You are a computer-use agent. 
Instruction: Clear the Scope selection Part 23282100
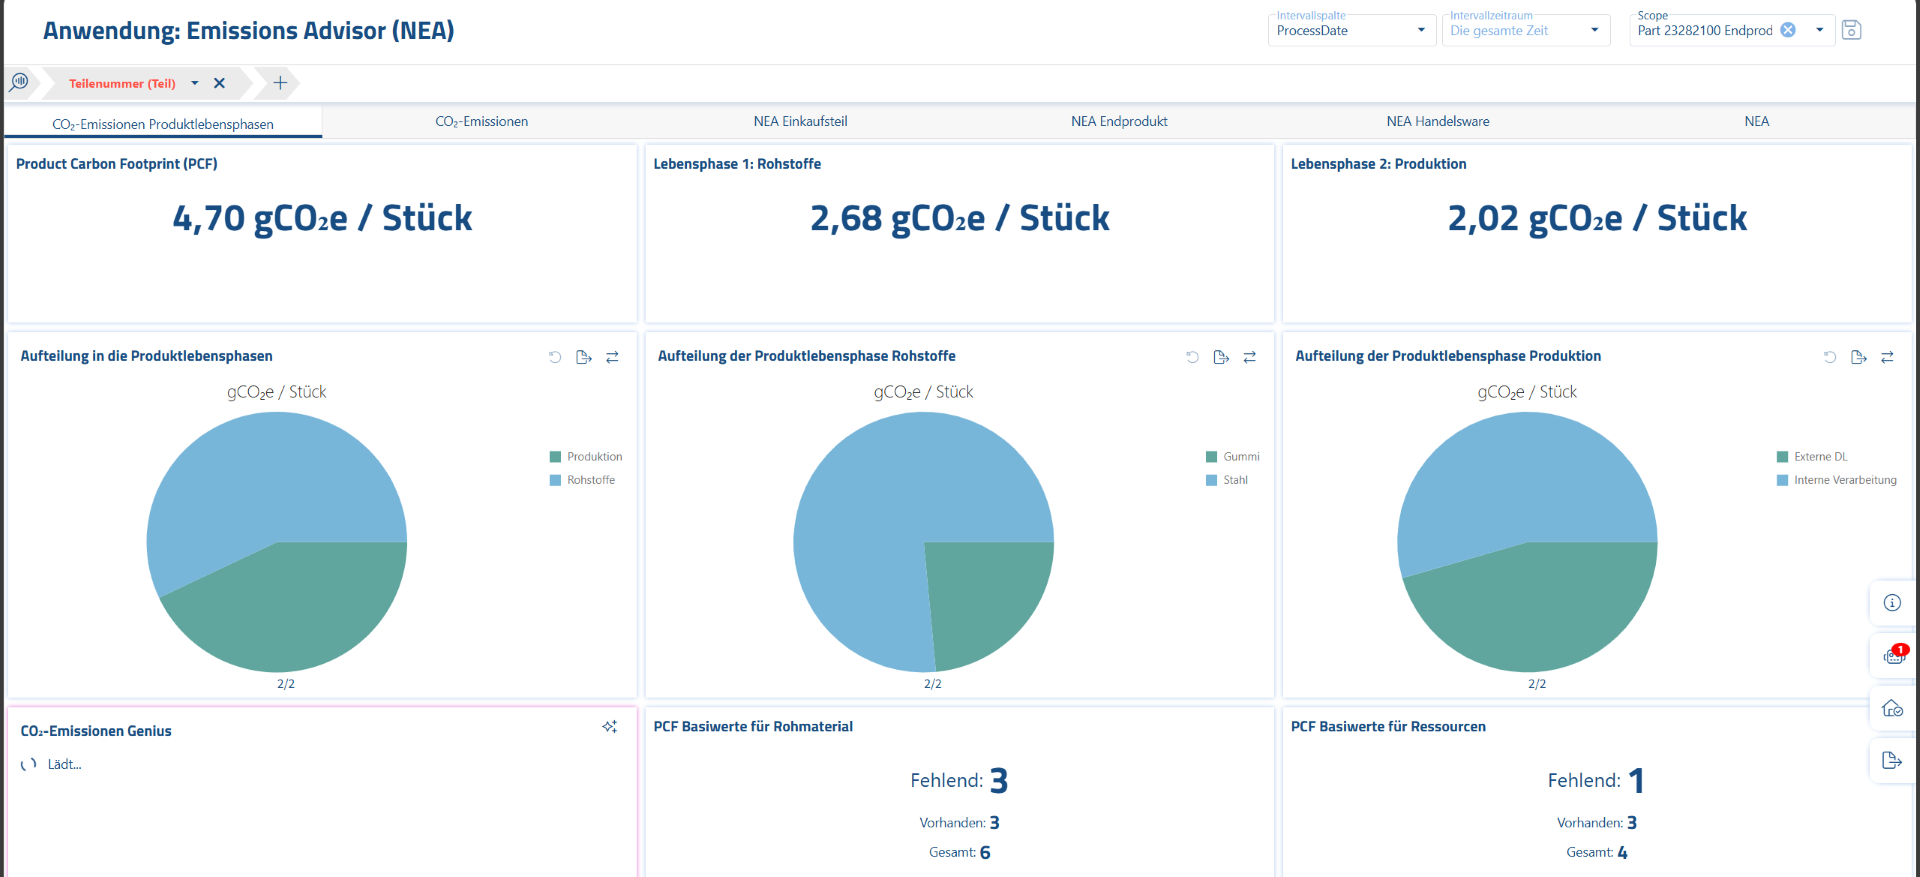coord(1788,30)
